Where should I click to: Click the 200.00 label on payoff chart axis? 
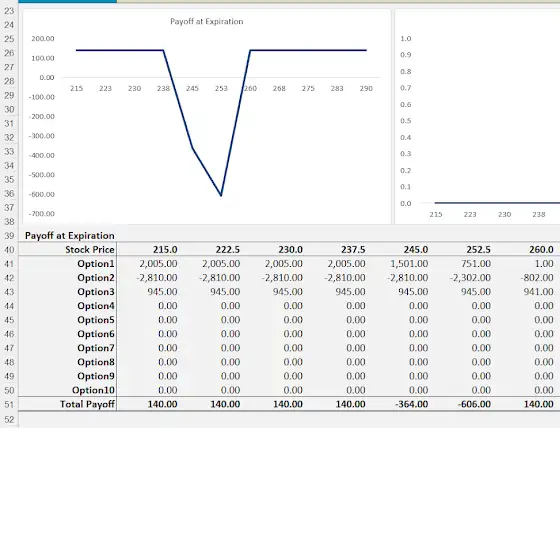43,39
